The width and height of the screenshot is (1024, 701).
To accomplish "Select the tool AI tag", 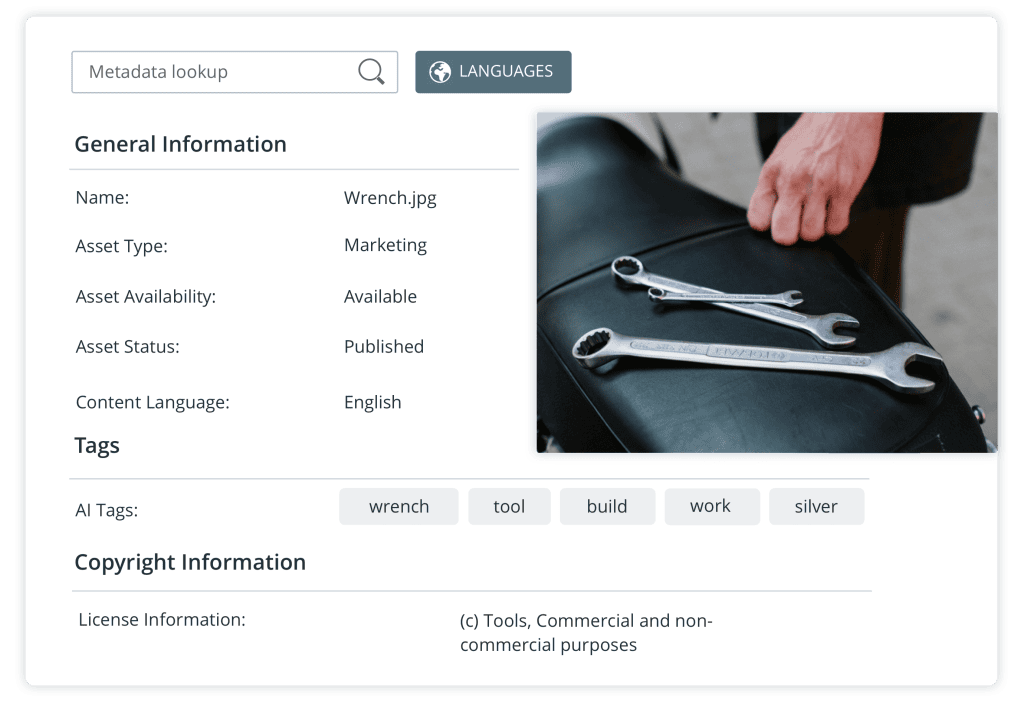I will pyautogui.click(x=509, y=506).
